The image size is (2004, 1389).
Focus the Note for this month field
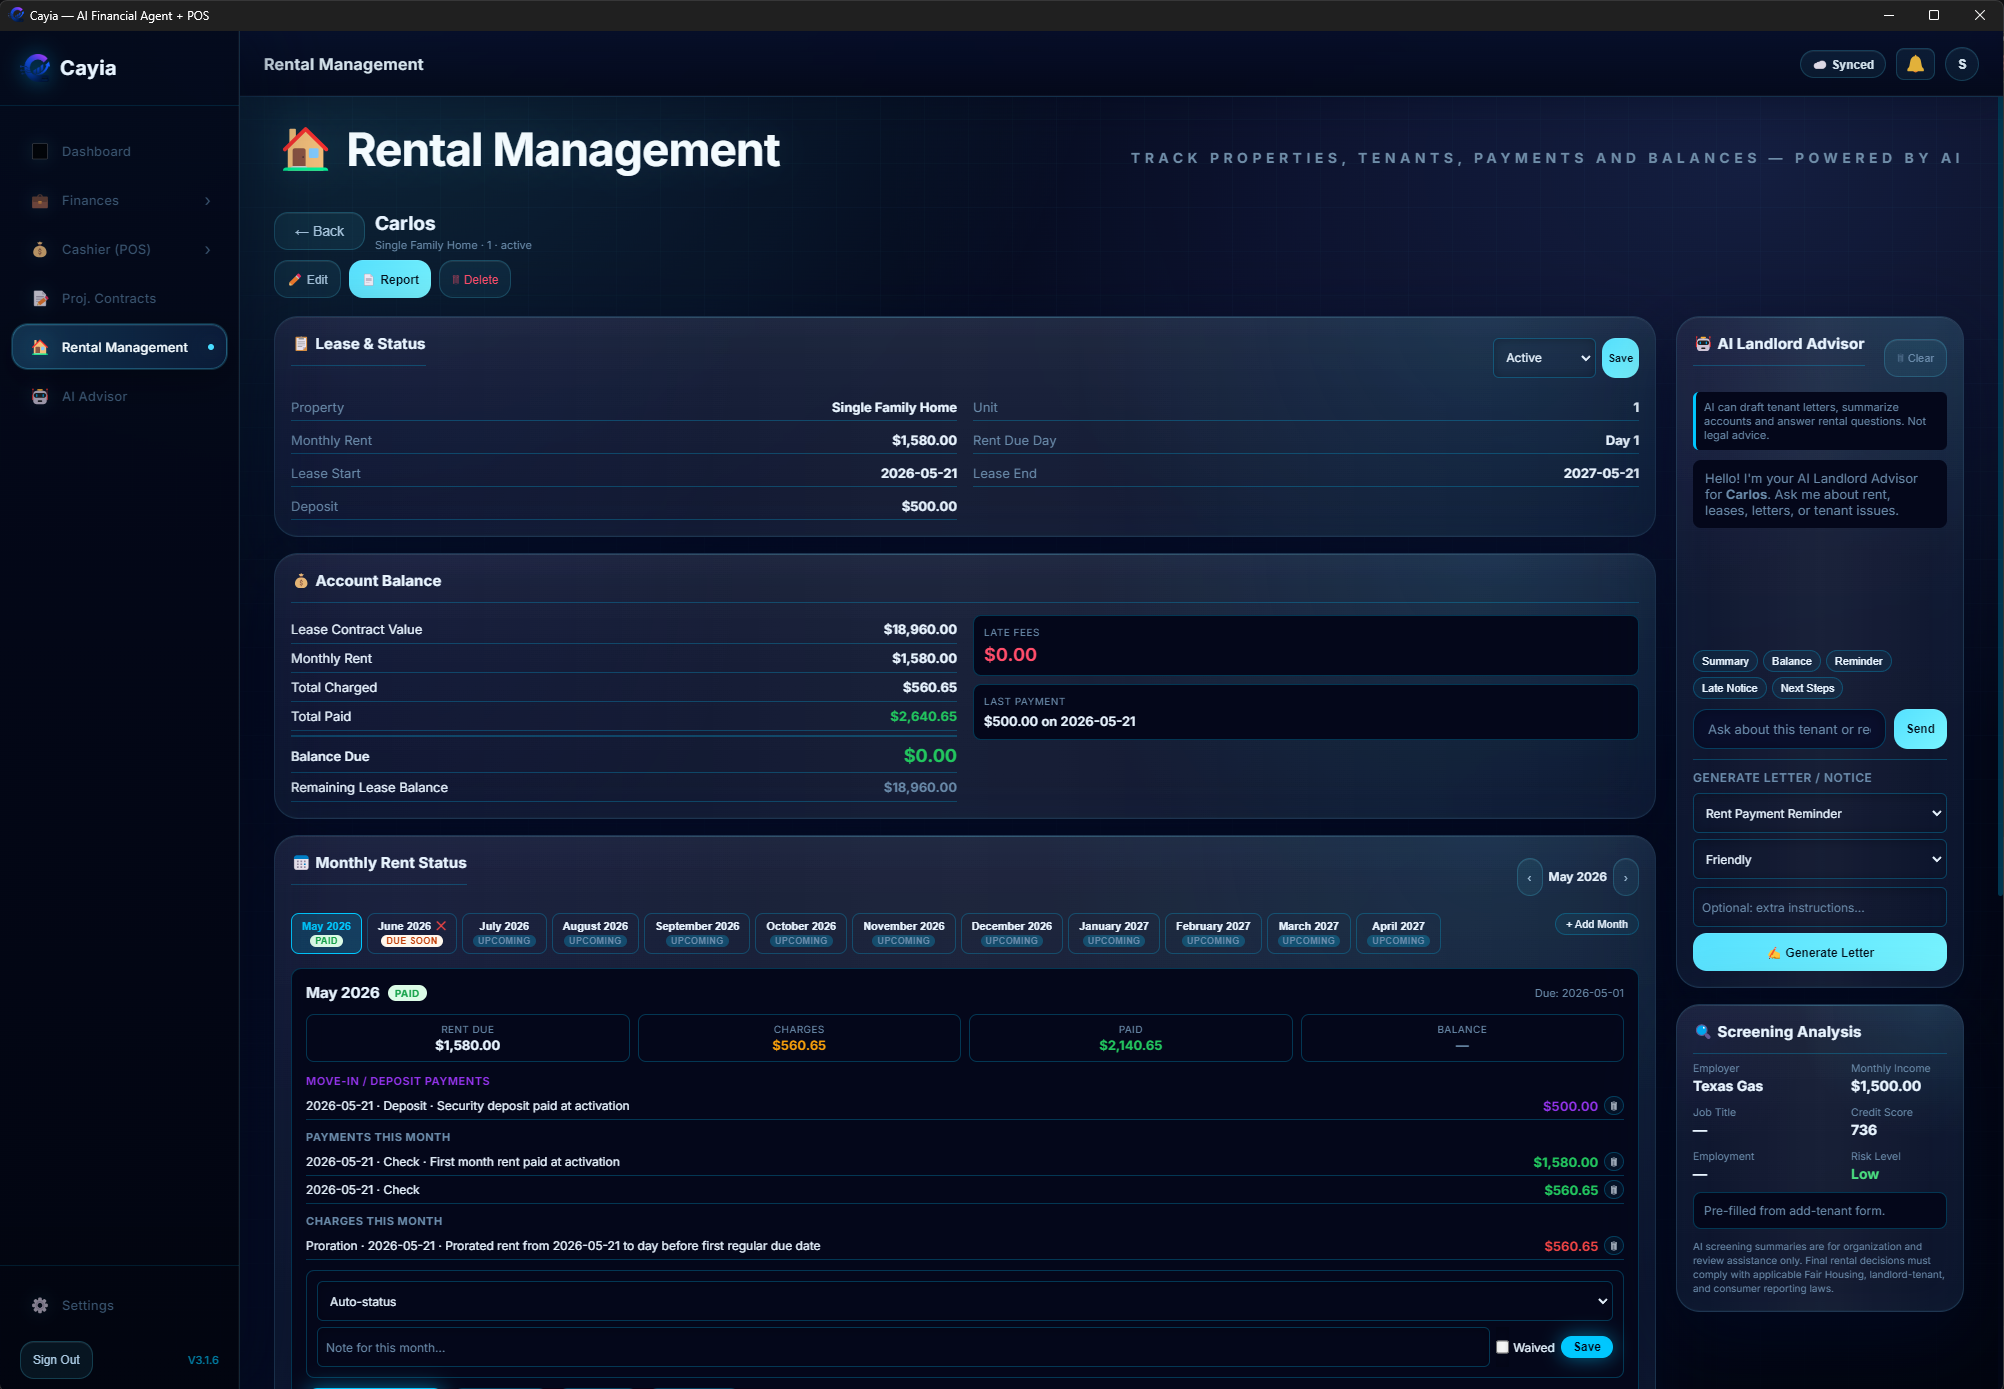coord(903,1348)
